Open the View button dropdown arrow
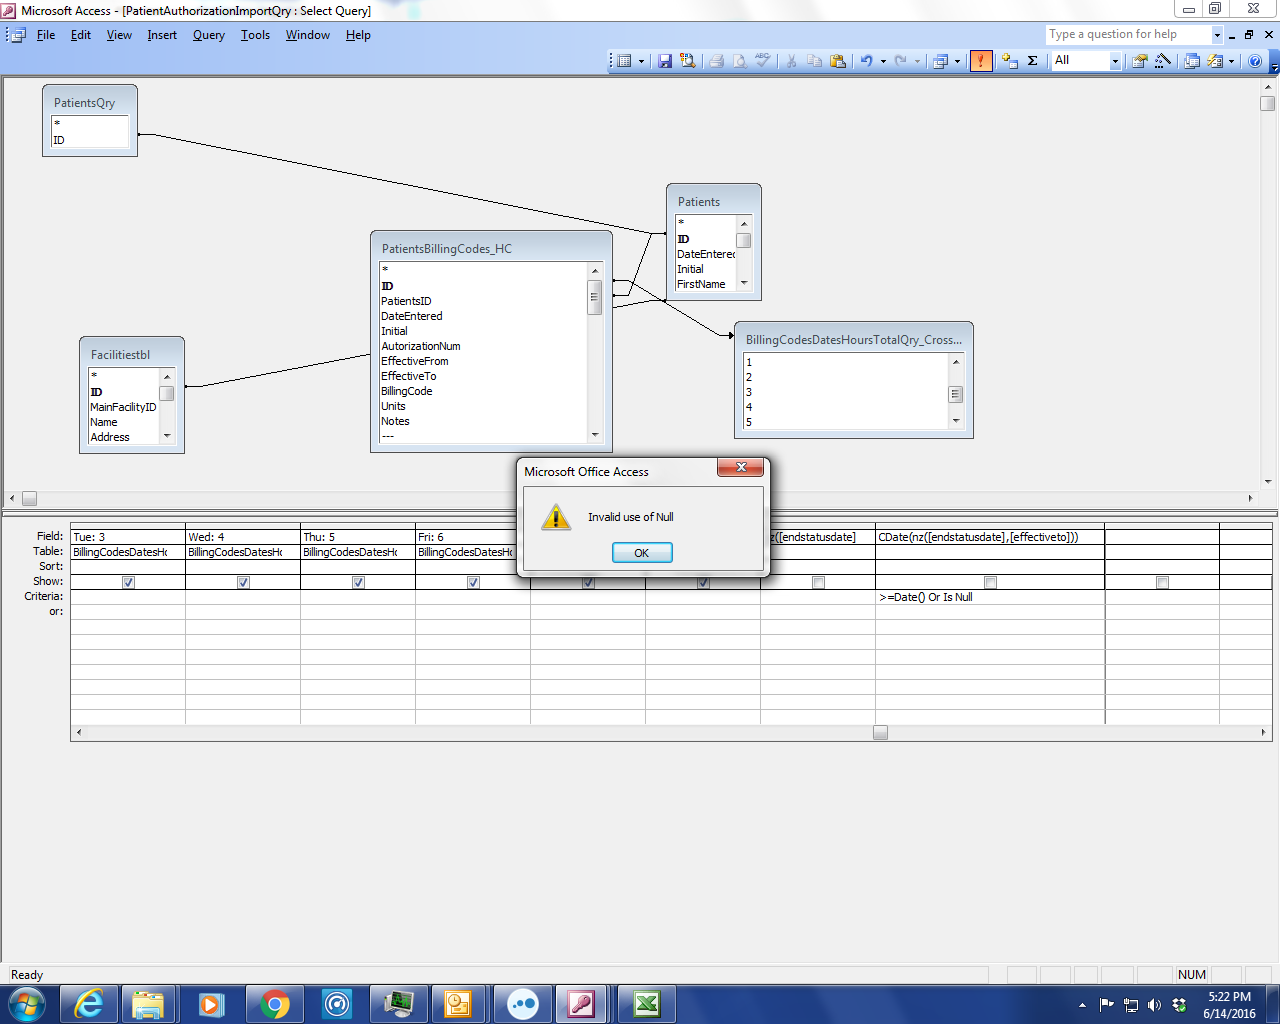Image resolution: width=1280 pixels, height=1024 pixels. click(x=642, y=61)
